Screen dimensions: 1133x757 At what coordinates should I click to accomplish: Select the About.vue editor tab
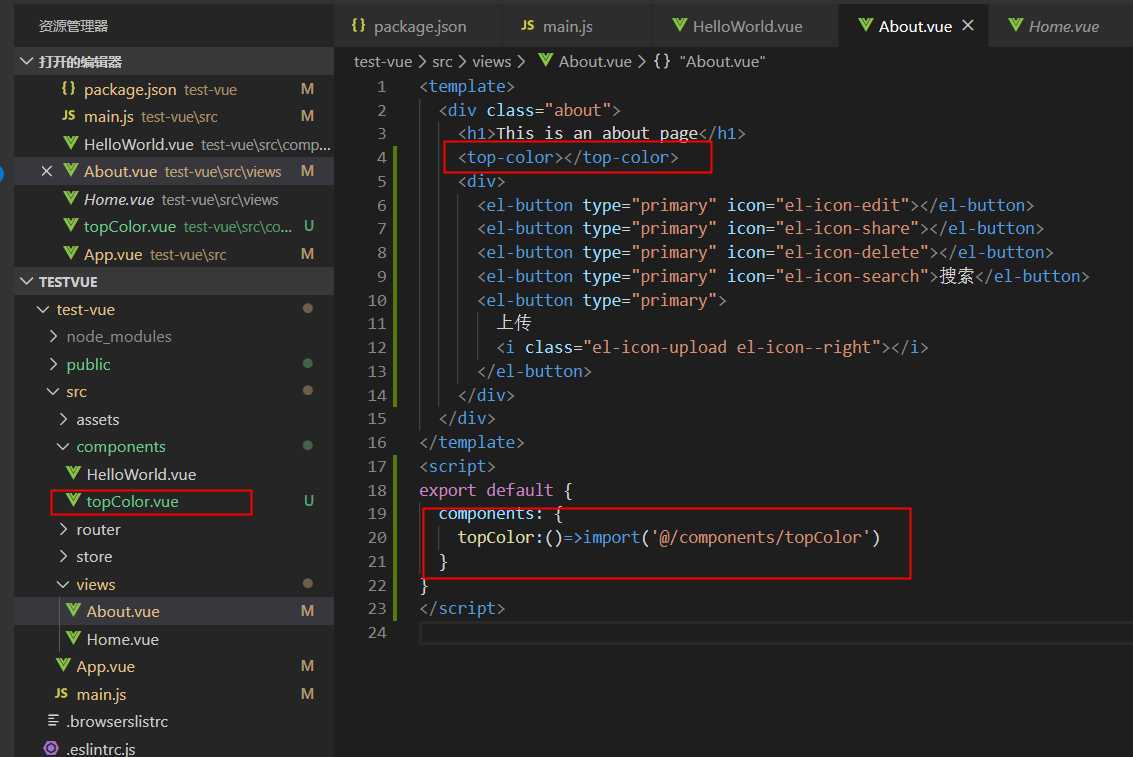coord(914,27)
